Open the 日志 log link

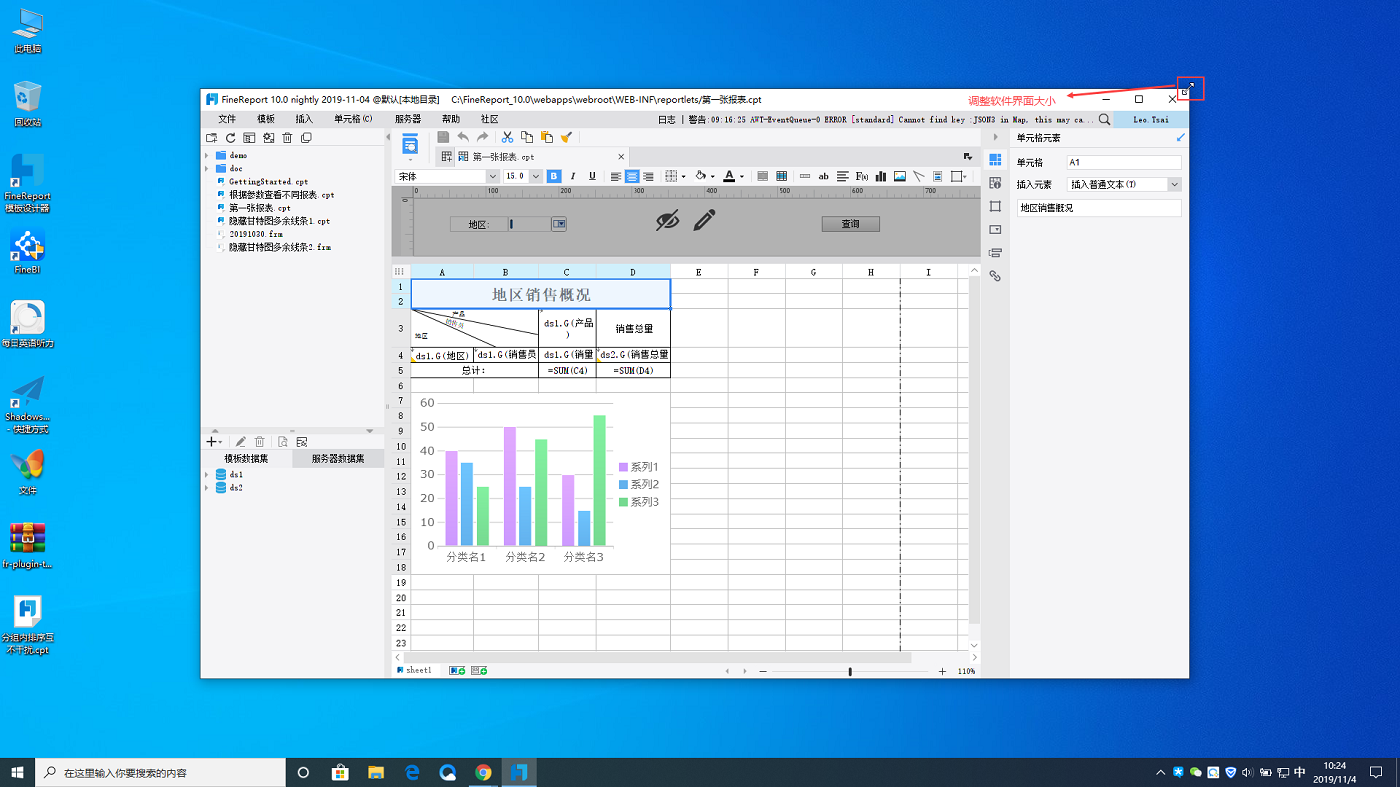[666, 119]
